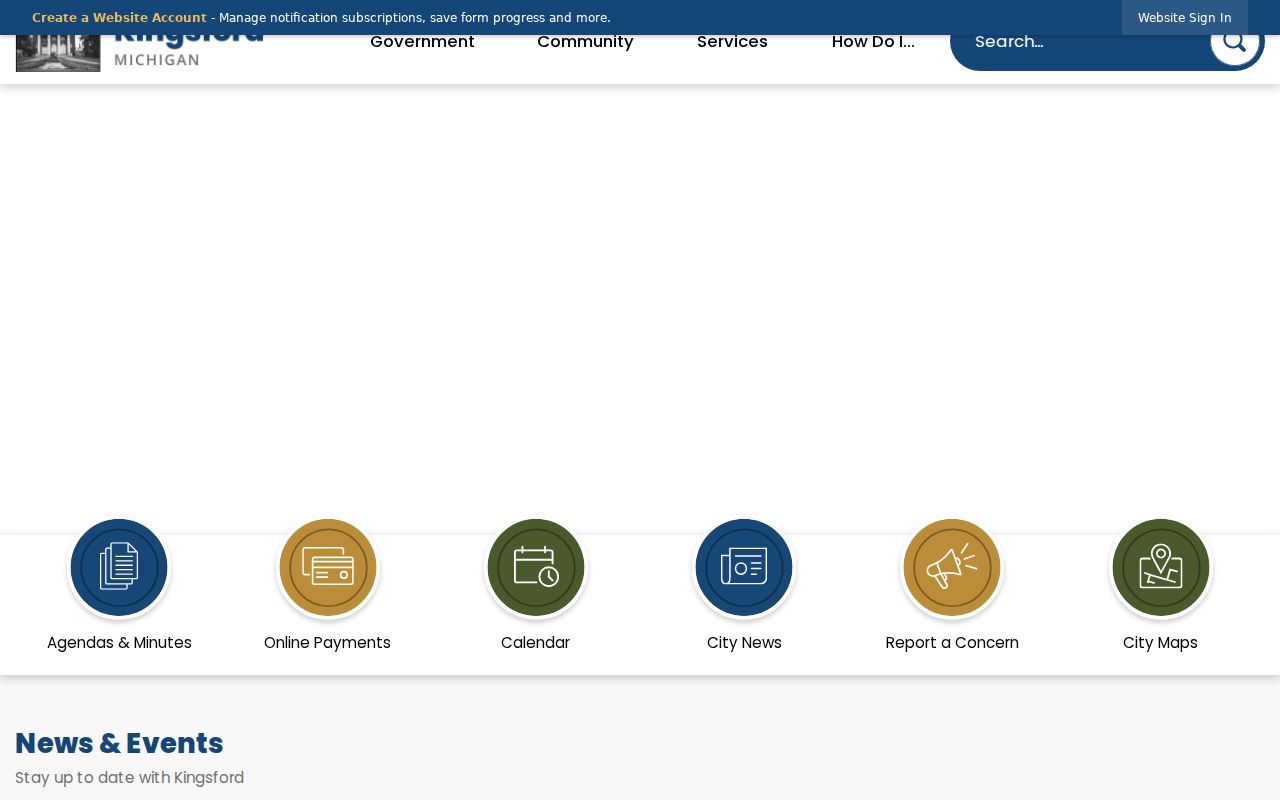Open the Government menu
The width and height of the screenshot is (1280, 800).
(x=422, y=42)
